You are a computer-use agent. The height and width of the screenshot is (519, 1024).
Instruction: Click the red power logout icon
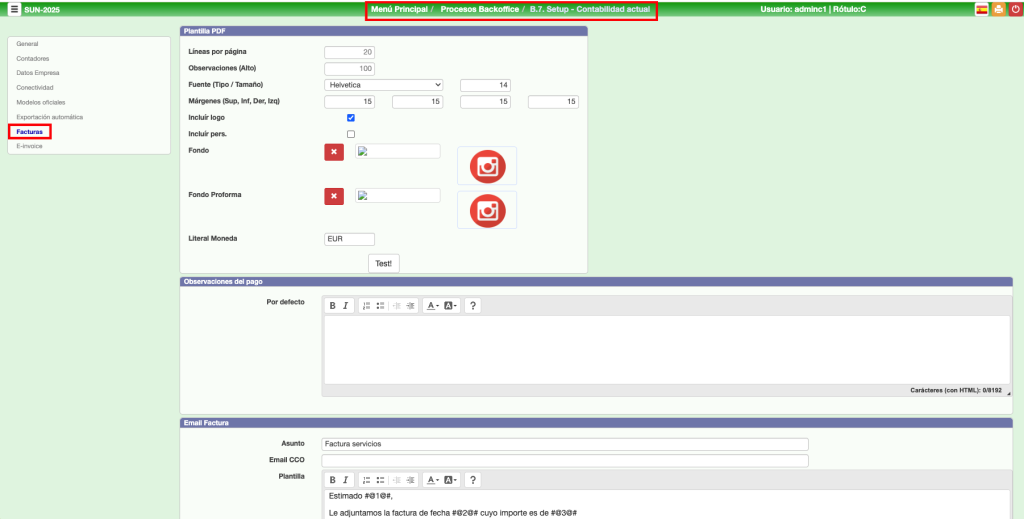pos(1014,9)
